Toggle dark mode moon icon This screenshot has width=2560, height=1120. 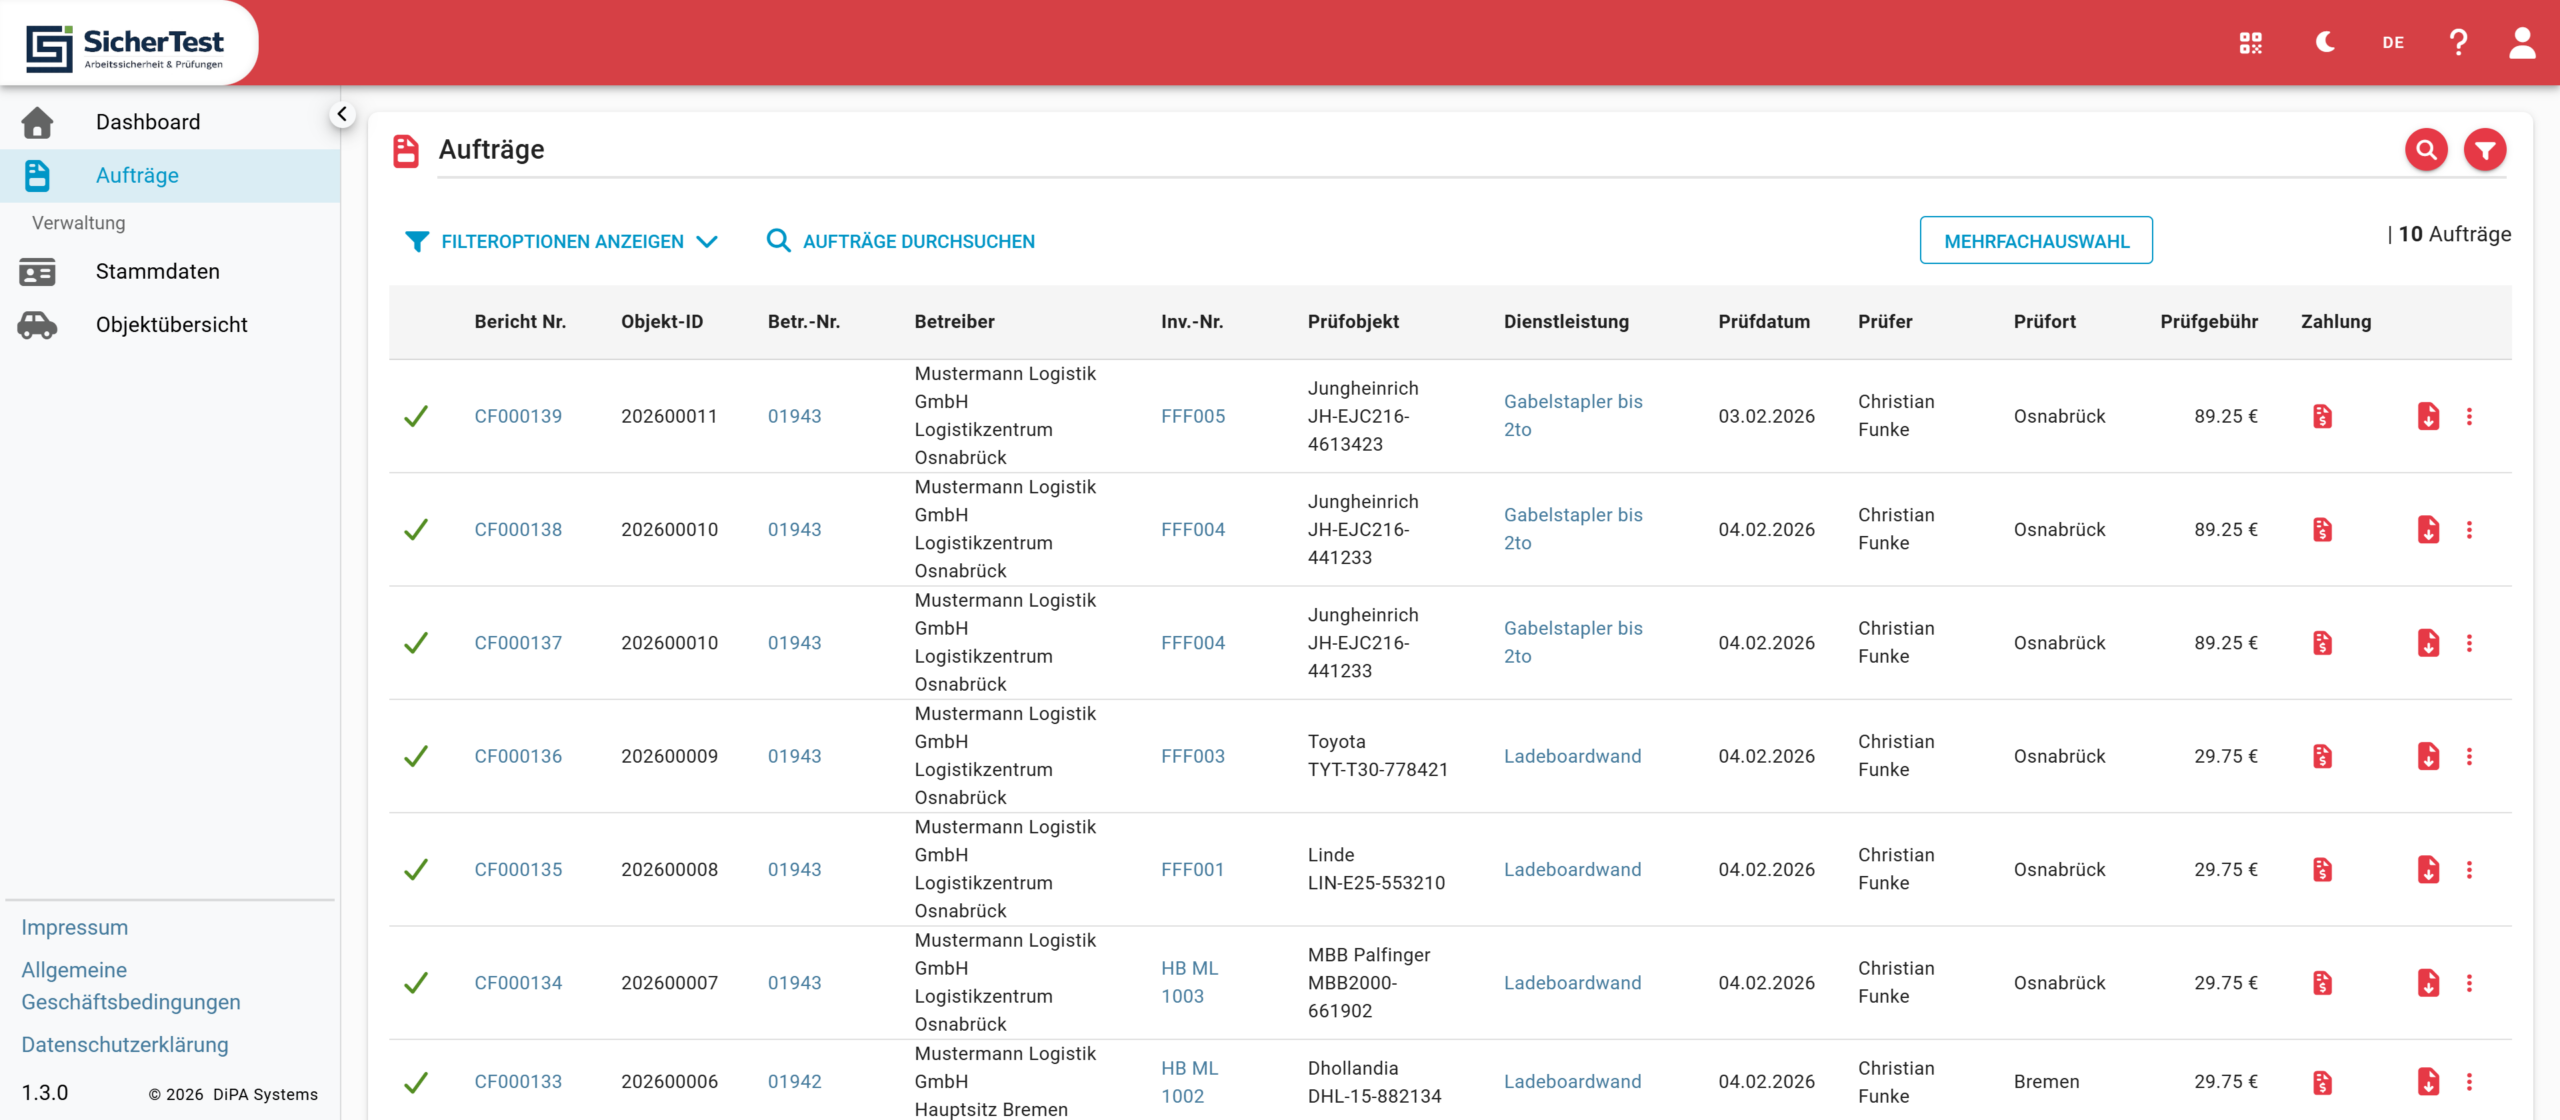coord(2325,42)
